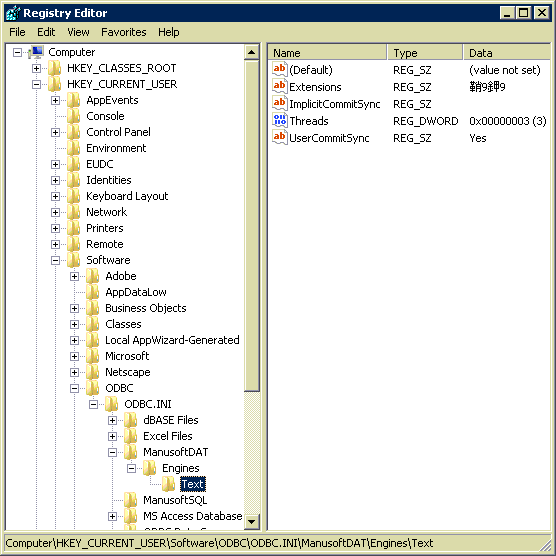Expand the Keyboard Layout key
This screenshot has height=556, width=556.
55,196
